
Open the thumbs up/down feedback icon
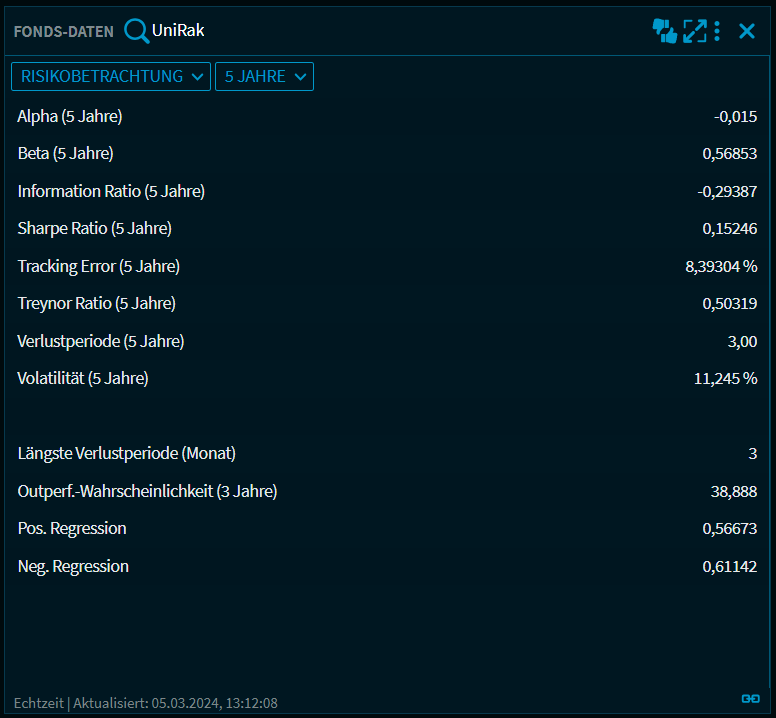(665, 31)
